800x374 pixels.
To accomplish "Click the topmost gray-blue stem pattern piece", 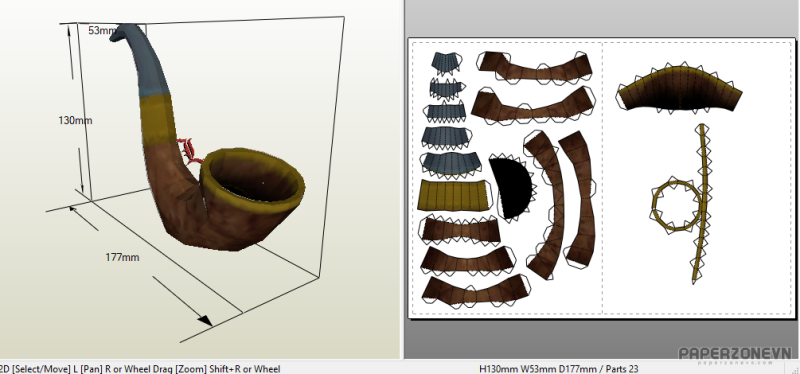I will pos(446,62).
